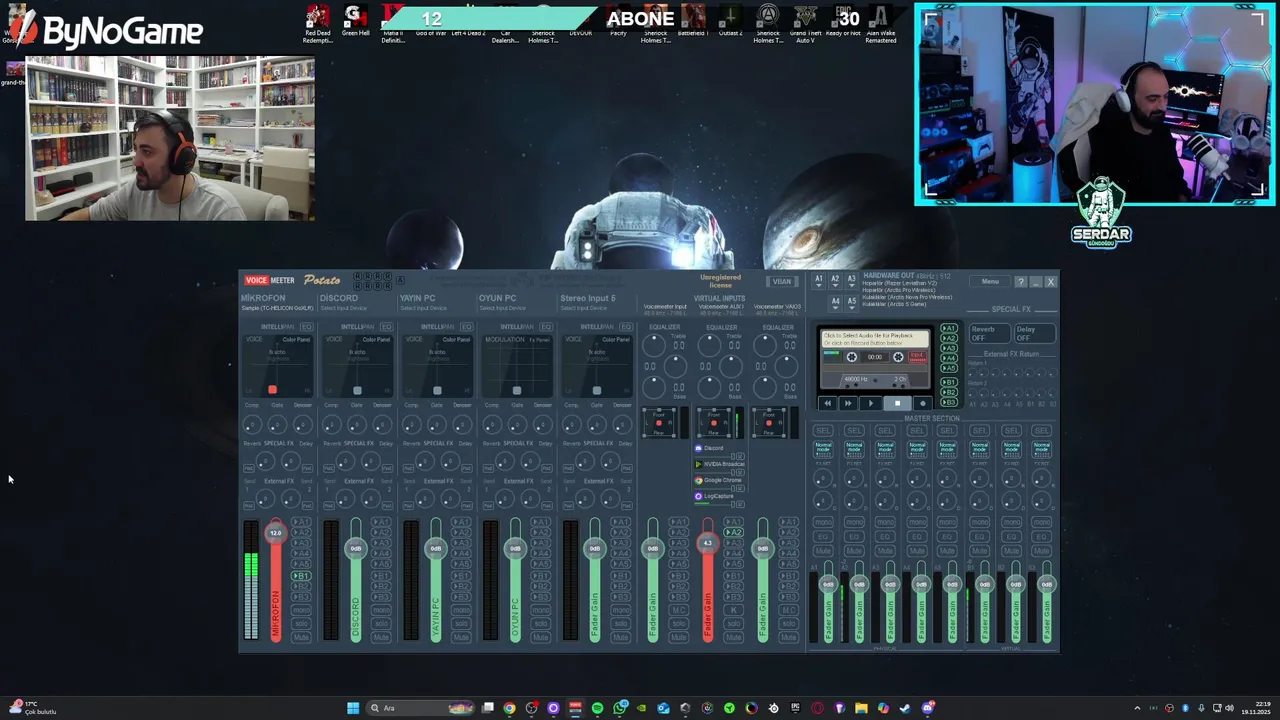Click the cassette tape file display
The image size is (1280, 720).
point(875,340)
